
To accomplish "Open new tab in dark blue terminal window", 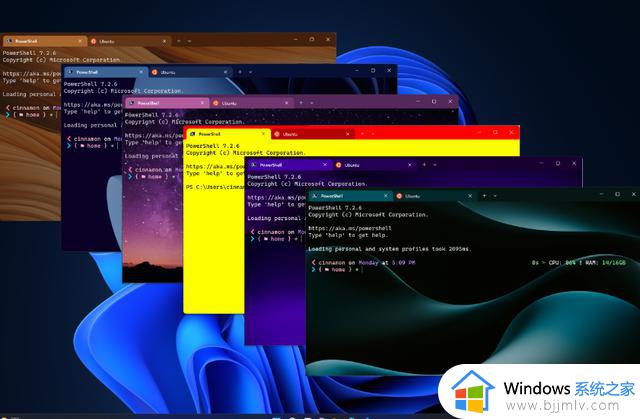I will [x=240, y=72].
